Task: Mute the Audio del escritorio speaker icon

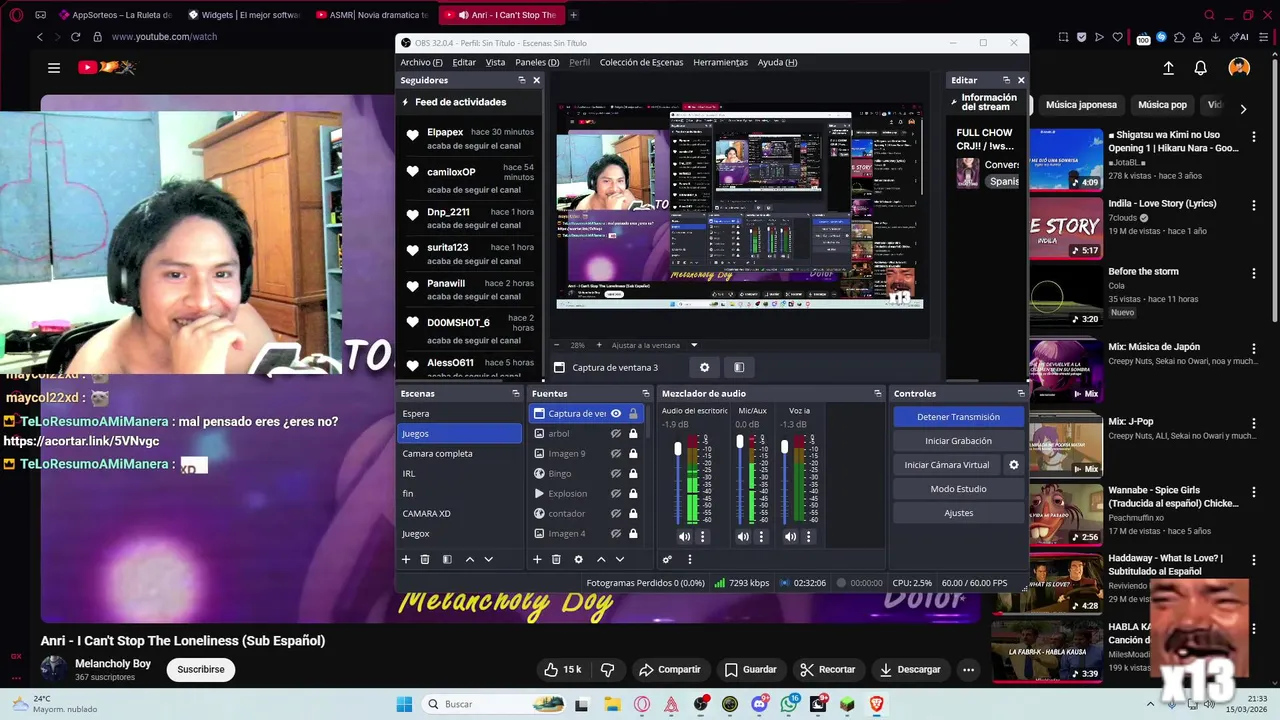Action: tap(684, 536)
